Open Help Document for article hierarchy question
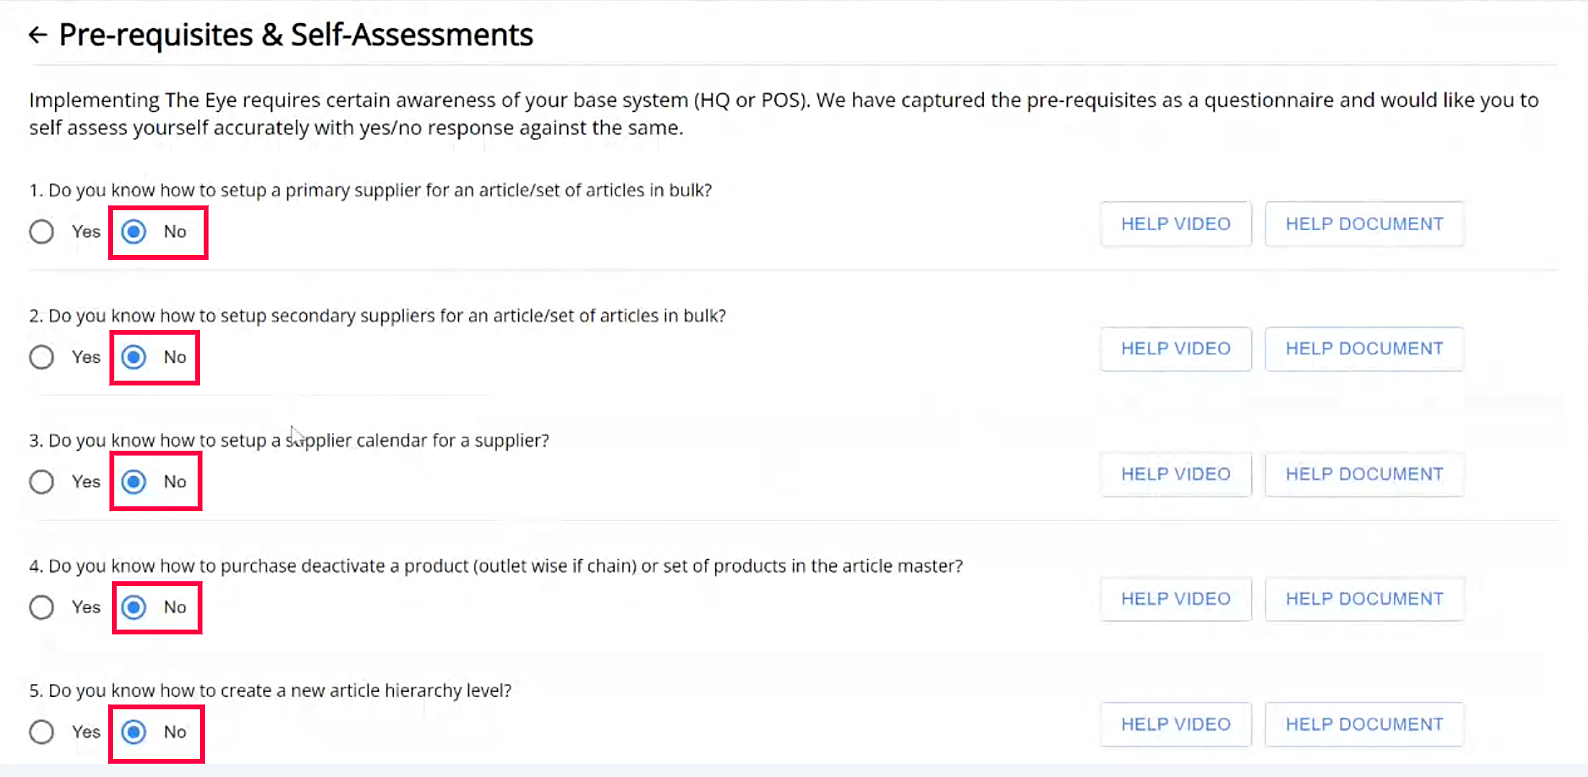 tap(1364, 724)
